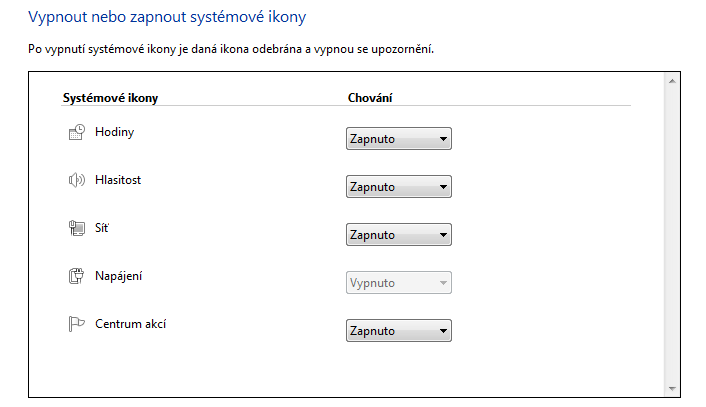The height and width of the screenshot is (407, 706).
Task: Click the Napájení power icon
Action: [77, 276]
